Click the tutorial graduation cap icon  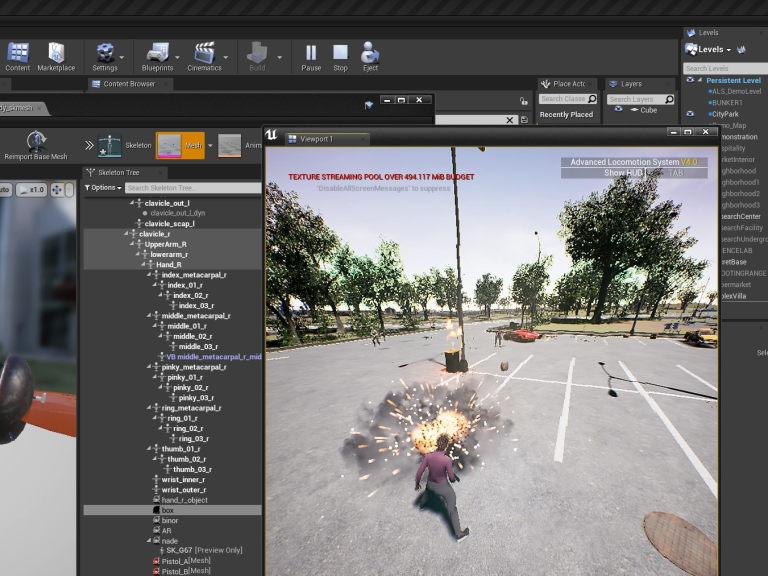pos(369,105)
